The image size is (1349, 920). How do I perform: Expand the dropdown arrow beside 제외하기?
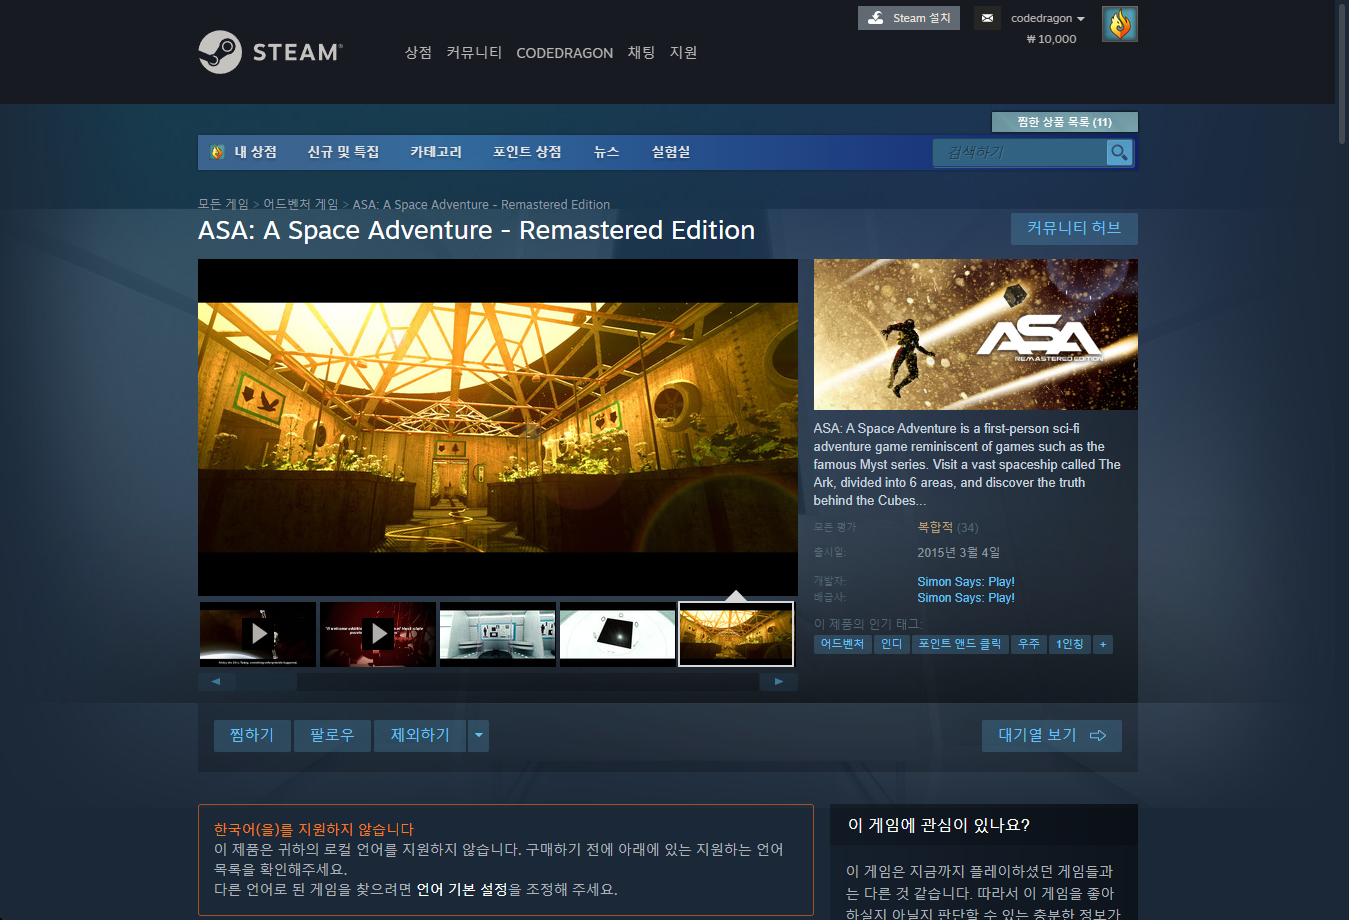[x=479, y=735]
